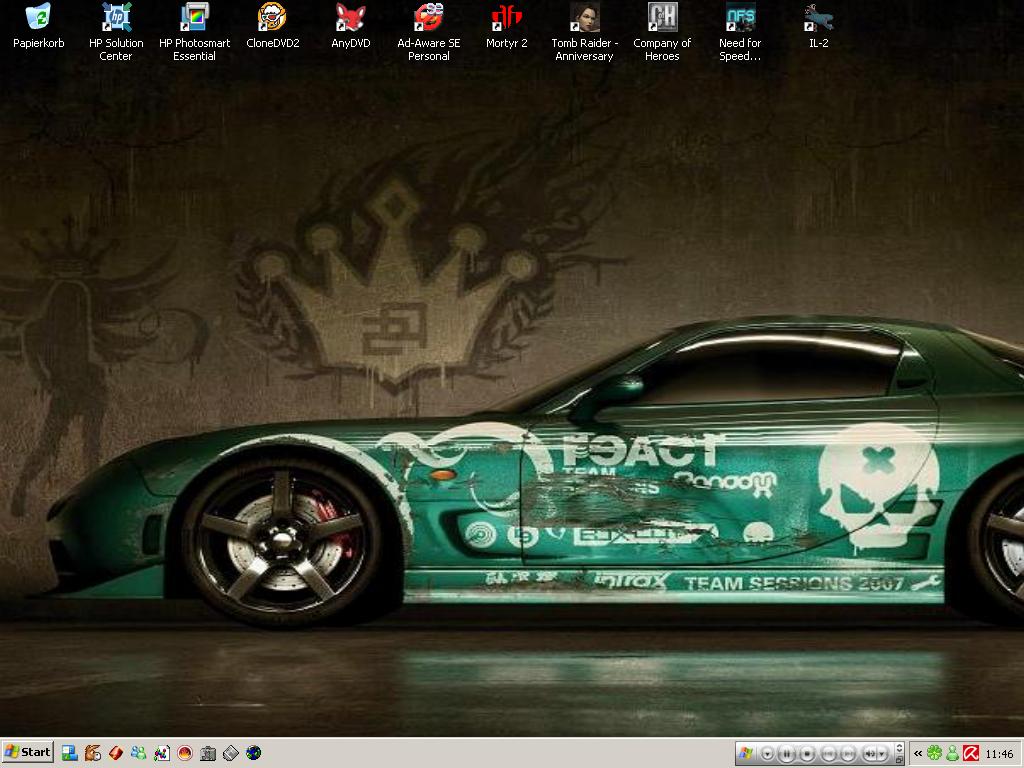Skip to previous track in media toolbar
1024x768 pixels.
pos(829,754)
